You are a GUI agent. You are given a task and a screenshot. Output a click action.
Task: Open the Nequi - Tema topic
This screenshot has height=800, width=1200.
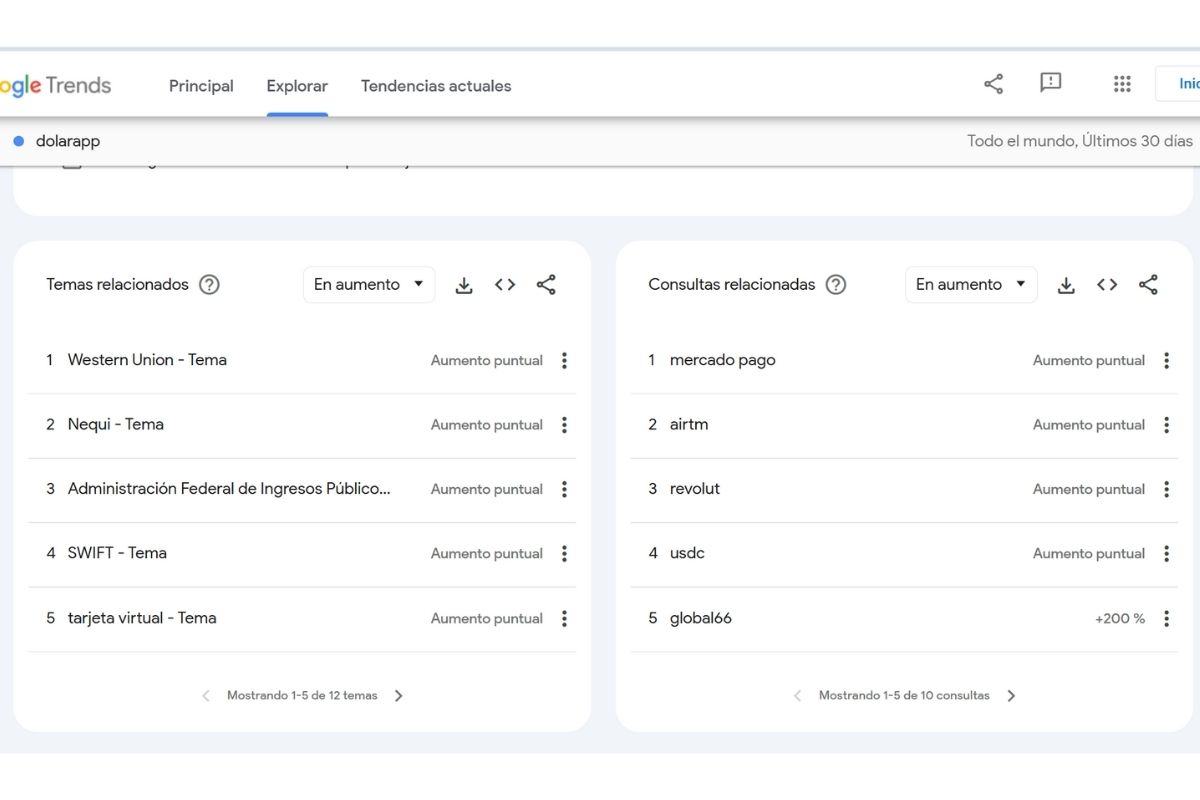pos(116,425)
